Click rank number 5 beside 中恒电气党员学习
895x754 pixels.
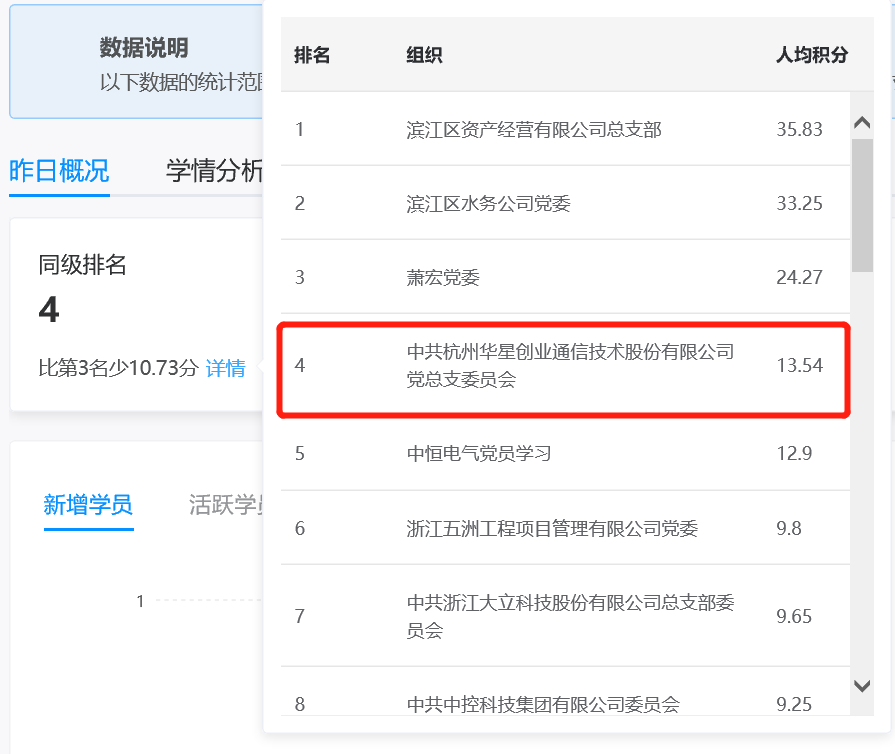click(300, 454)
